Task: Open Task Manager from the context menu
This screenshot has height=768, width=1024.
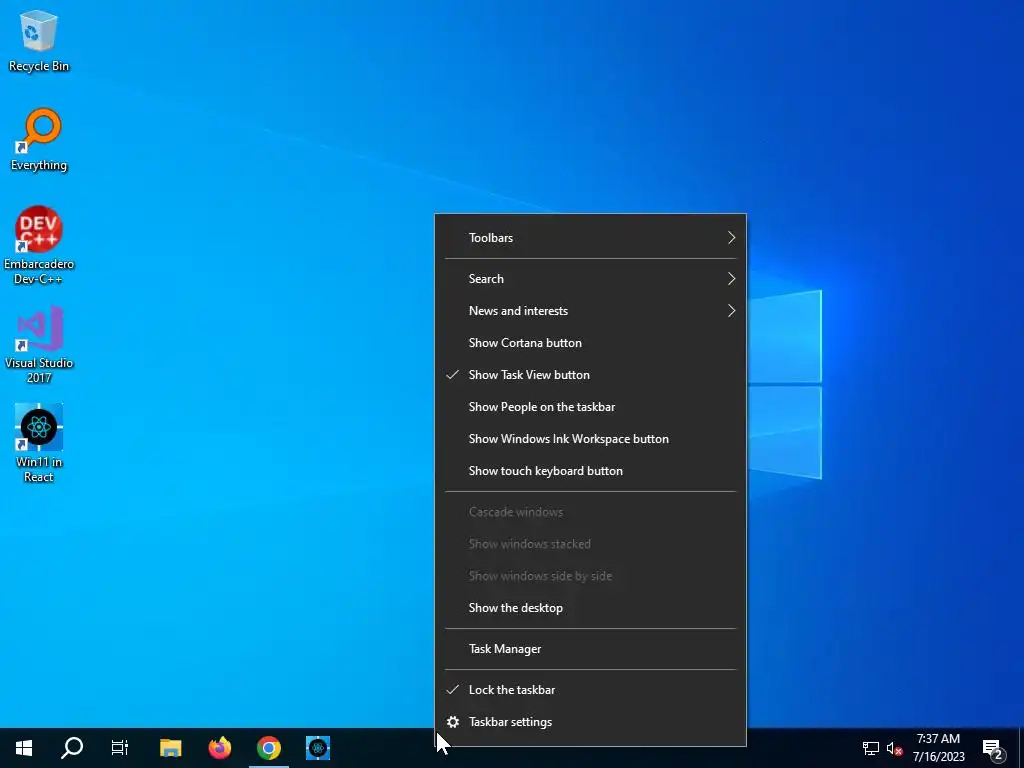Action: tap(590, 649)
